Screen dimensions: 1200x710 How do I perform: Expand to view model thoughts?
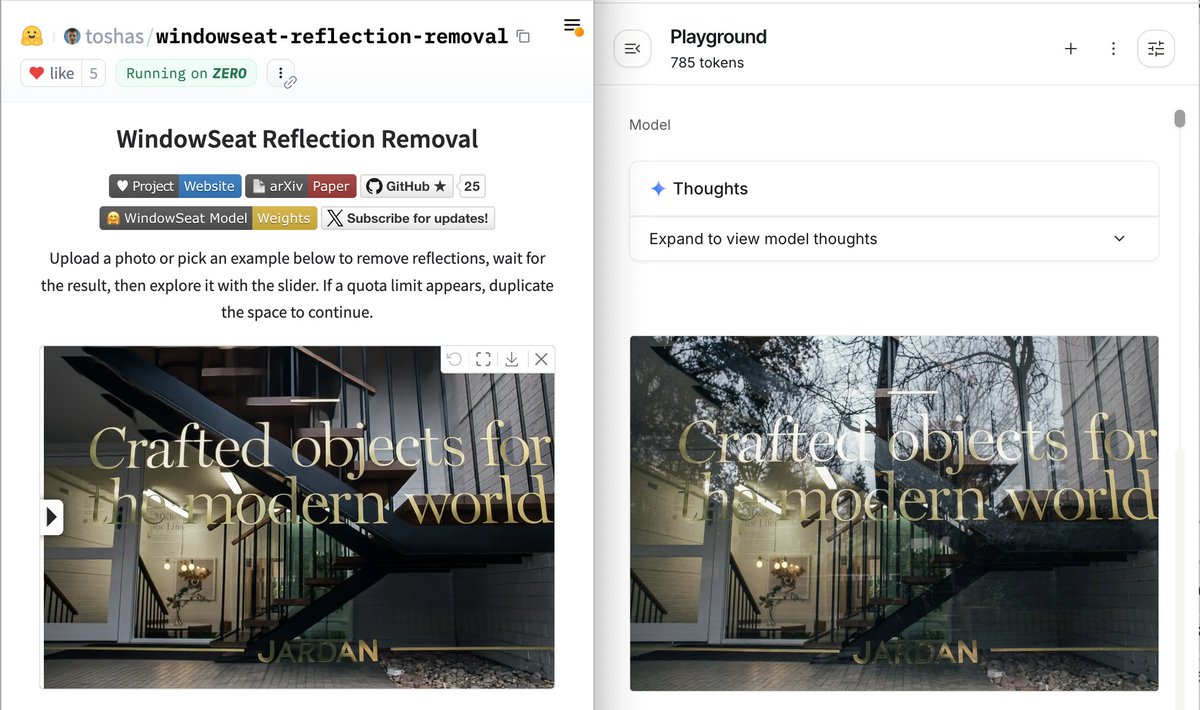click(893, 239)
